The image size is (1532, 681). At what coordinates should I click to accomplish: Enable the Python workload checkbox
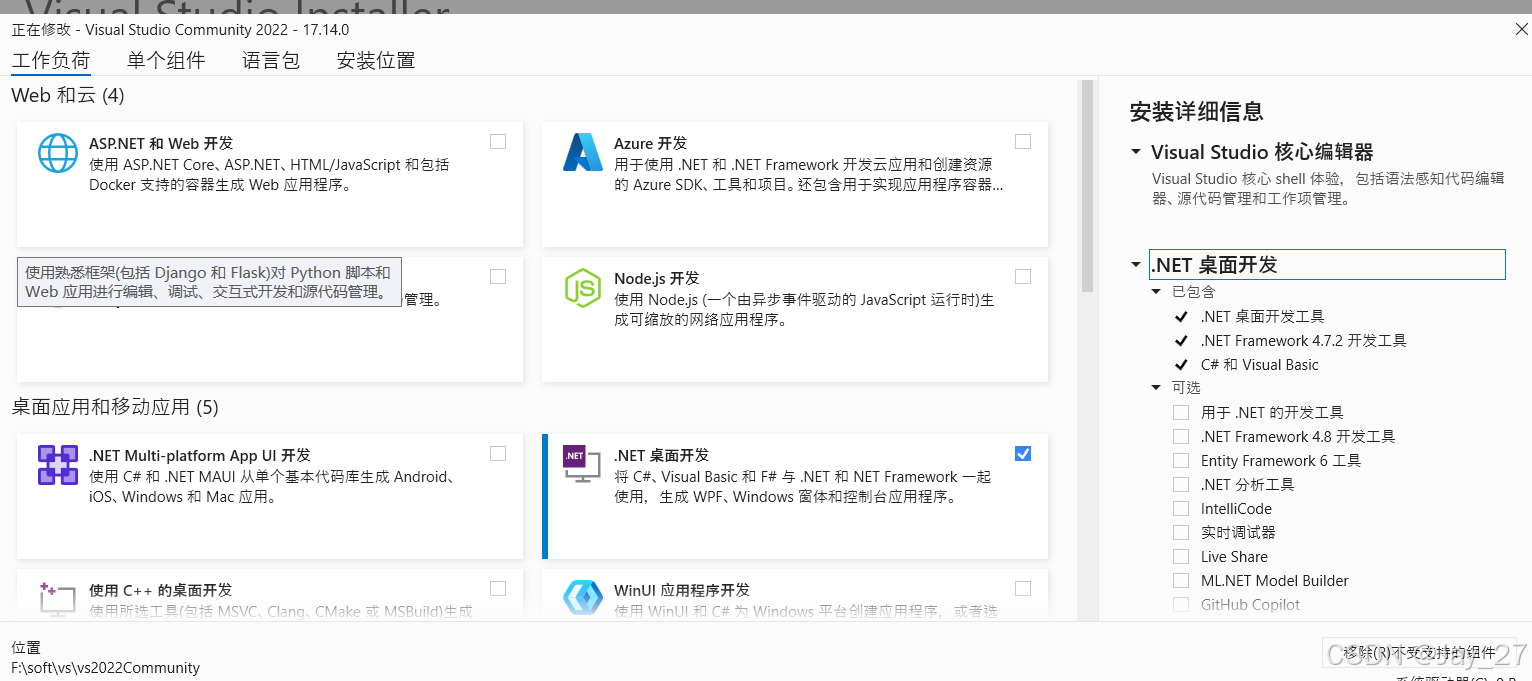(498, 276)
